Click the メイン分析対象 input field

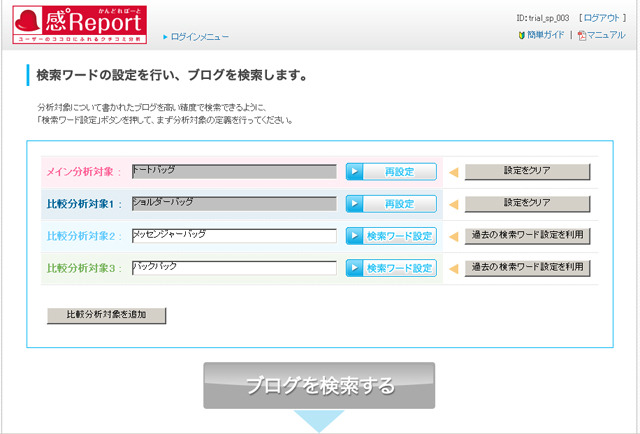pyautogui.click(x=234, y=171)
